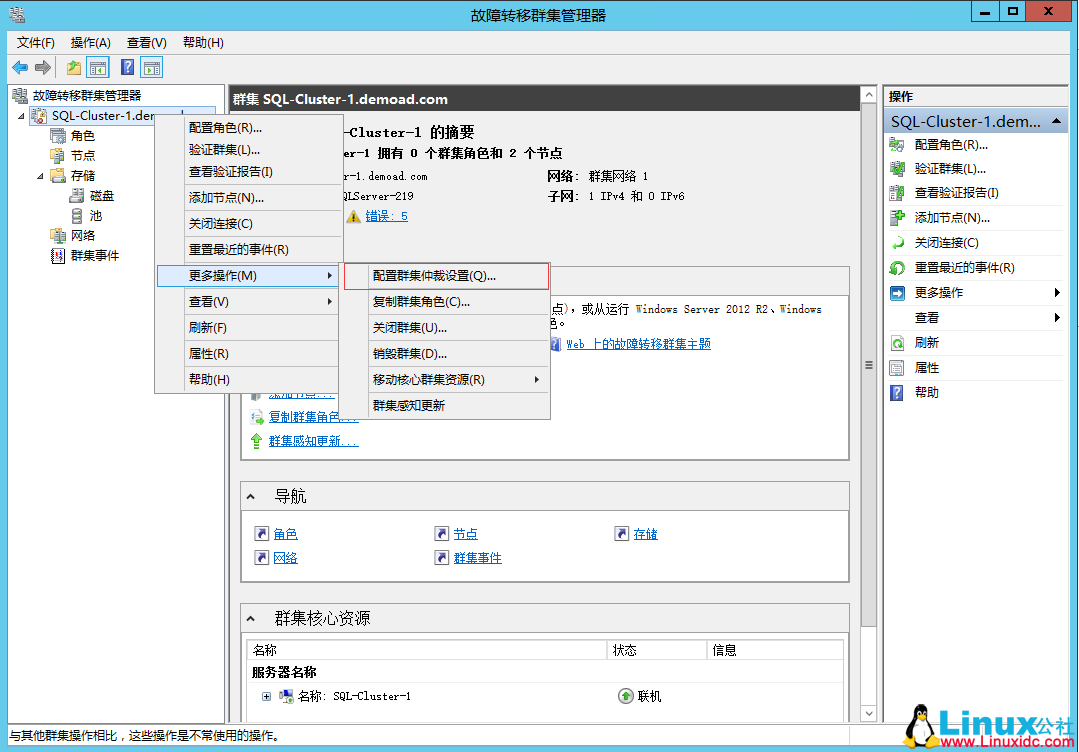The width and height of the screenshot is (1079, 752).
Task: Open Web 上的故障转移群集主题 link
Action: pos(638,344)
